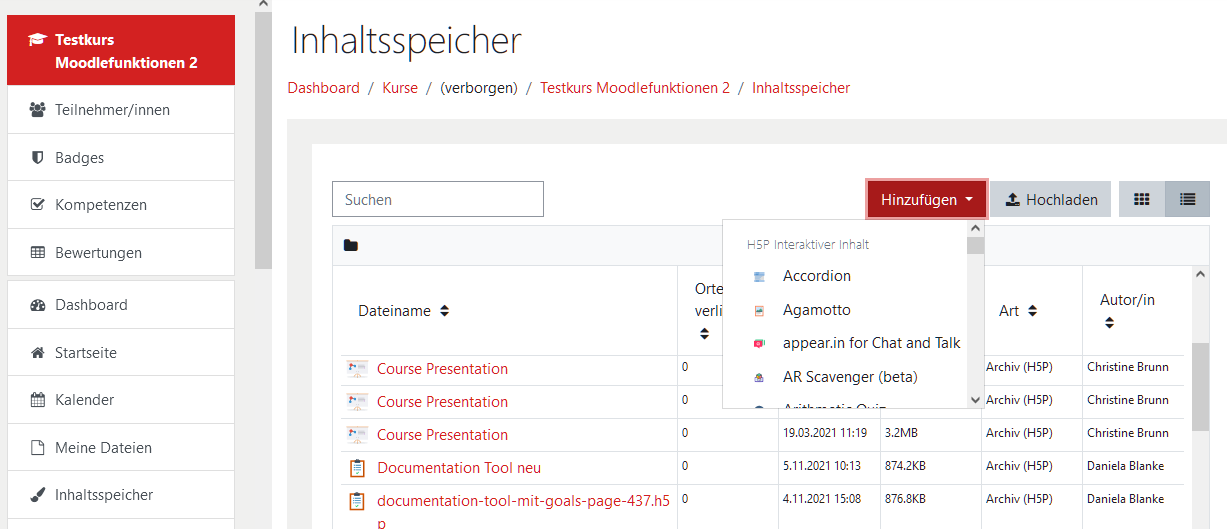Click the documentation-tool-mit-goals-page-437 file icon
This screenshot has width=1227, height=529.
coord(357,501)
